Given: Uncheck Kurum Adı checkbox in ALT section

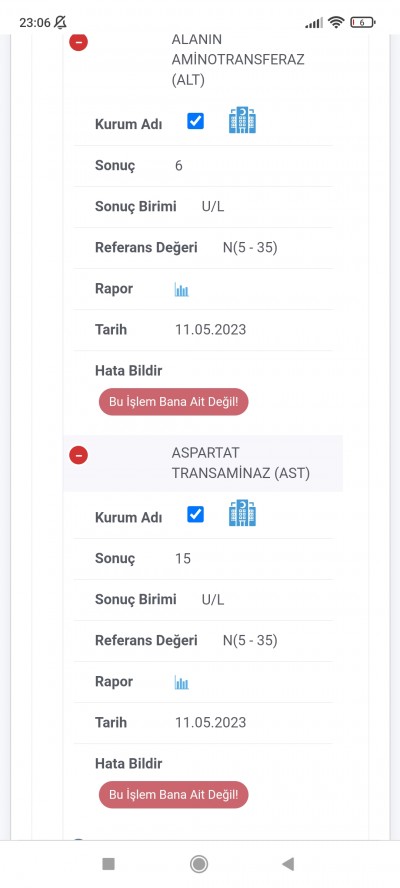Looking at the screenshot, I should click(x=195, y=121).
